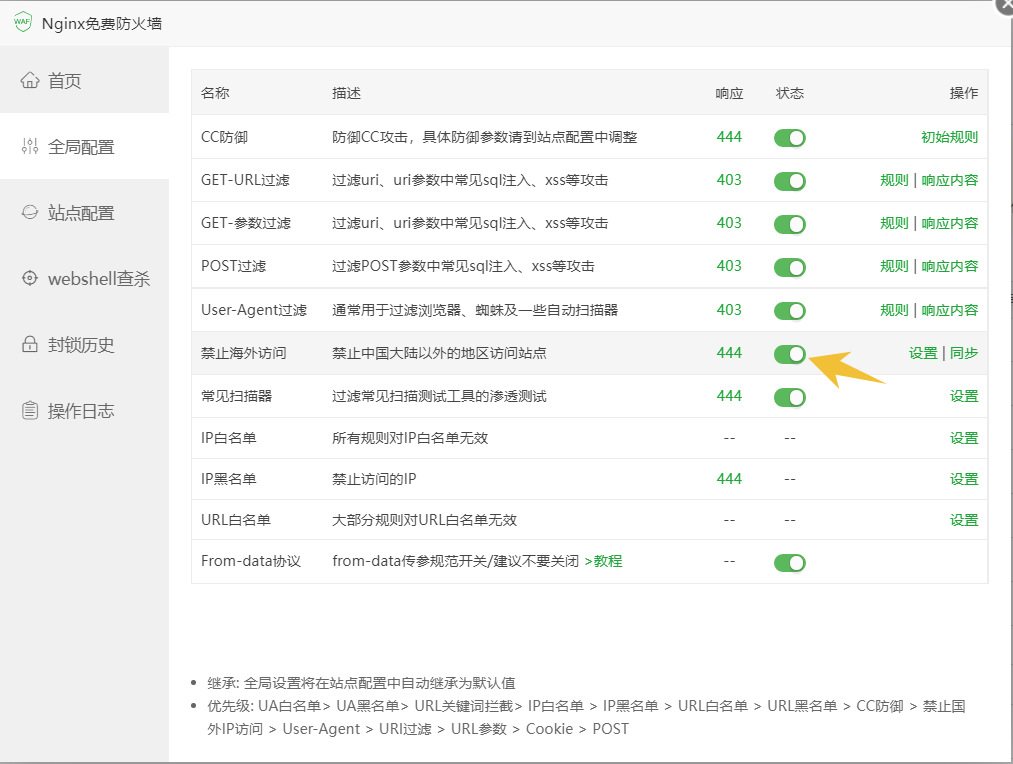The width and height of the screenshot is (1013, 764).
Task: Click the 名称 column header
Action: coord(215,93)
